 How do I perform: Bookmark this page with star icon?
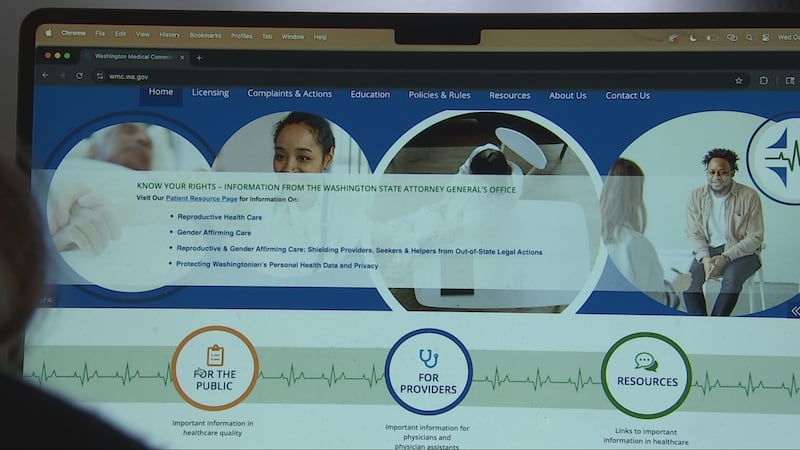(x=738, y=81)
